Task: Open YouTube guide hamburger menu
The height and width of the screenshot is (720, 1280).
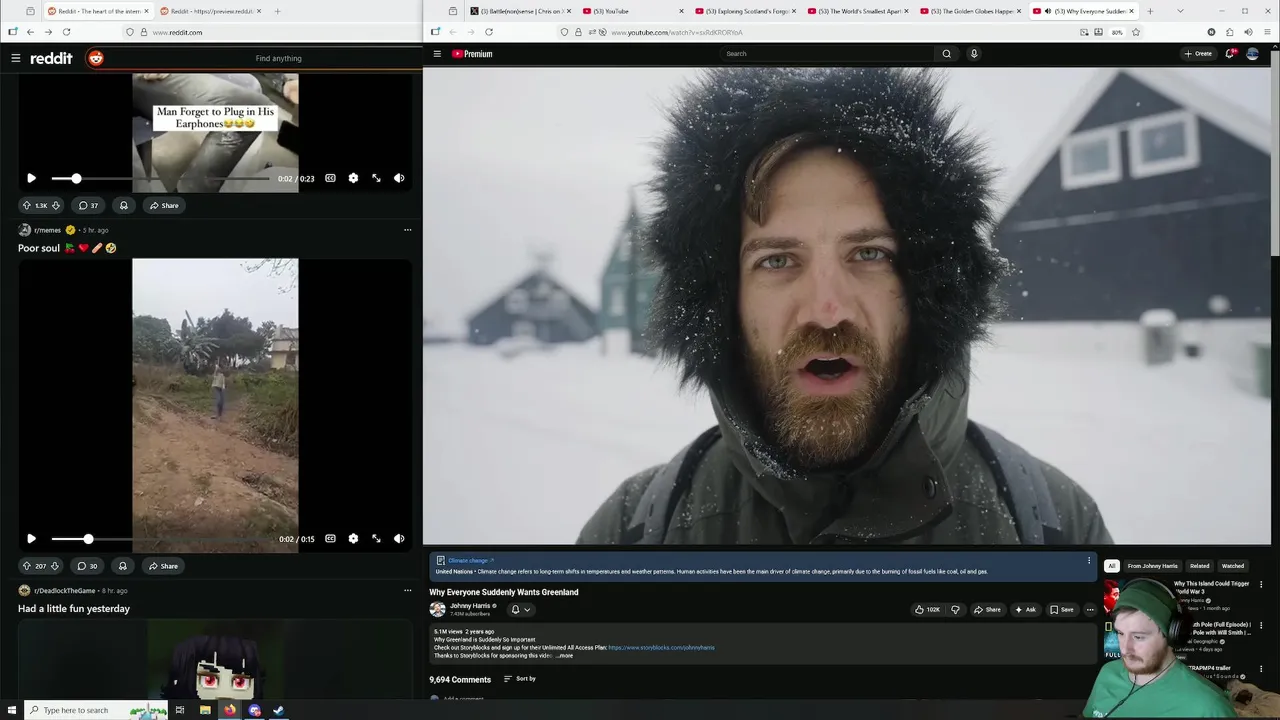Action: pyautogui.click(x=437, y=54)
